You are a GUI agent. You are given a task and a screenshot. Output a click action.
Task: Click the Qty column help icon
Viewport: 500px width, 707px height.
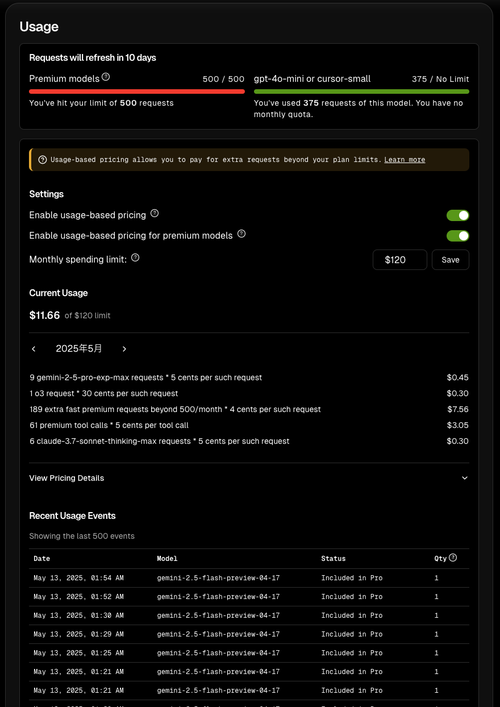coord(453,558)
